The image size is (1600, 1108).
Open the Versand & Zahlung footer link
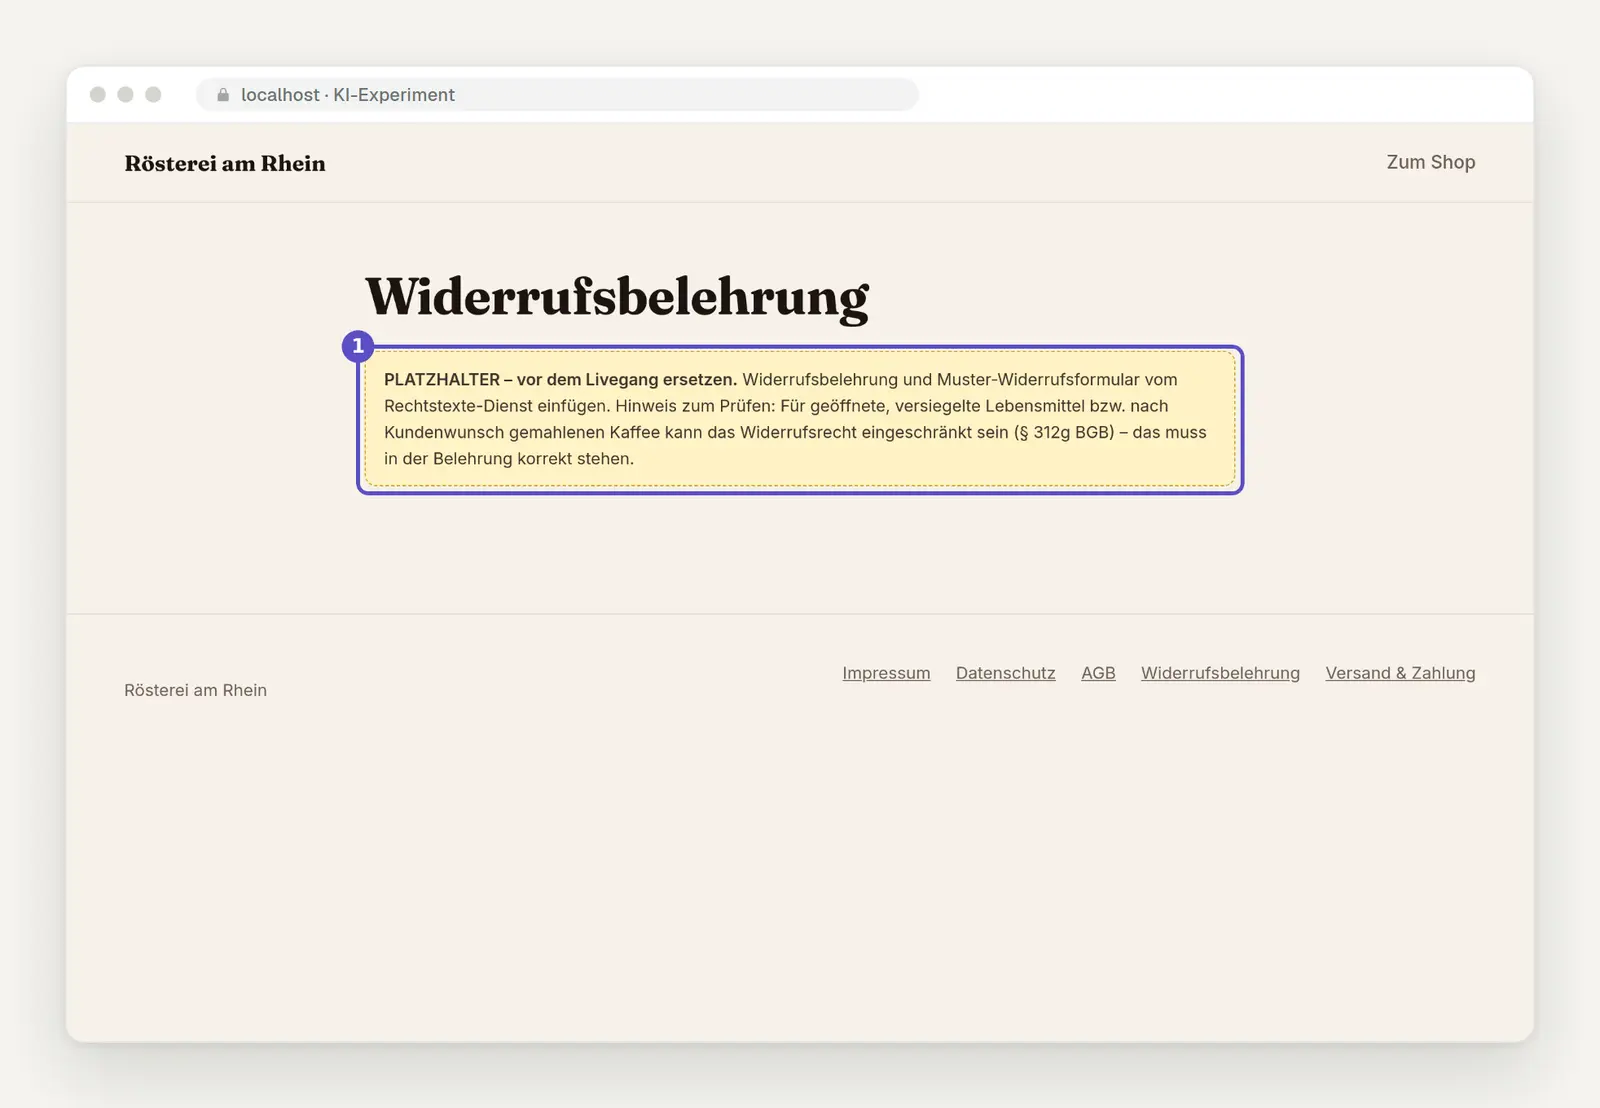coord(1400,673)
